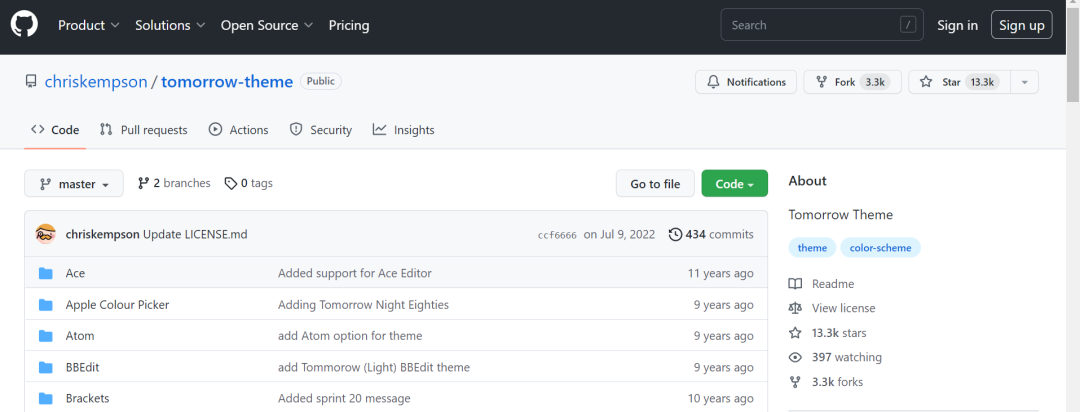
Task: Expand the star options caret
Action: pyautogui.click(x=1024, y=82)
